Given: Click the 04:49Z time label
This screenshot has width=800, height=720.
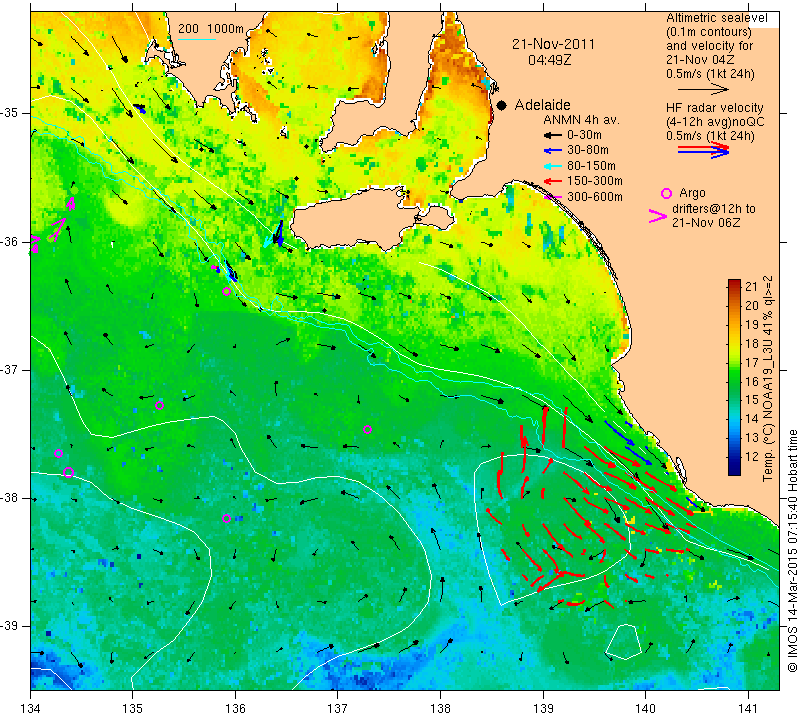Looking at the screenshot, I should pyautogui.click(x=549, y=60).
